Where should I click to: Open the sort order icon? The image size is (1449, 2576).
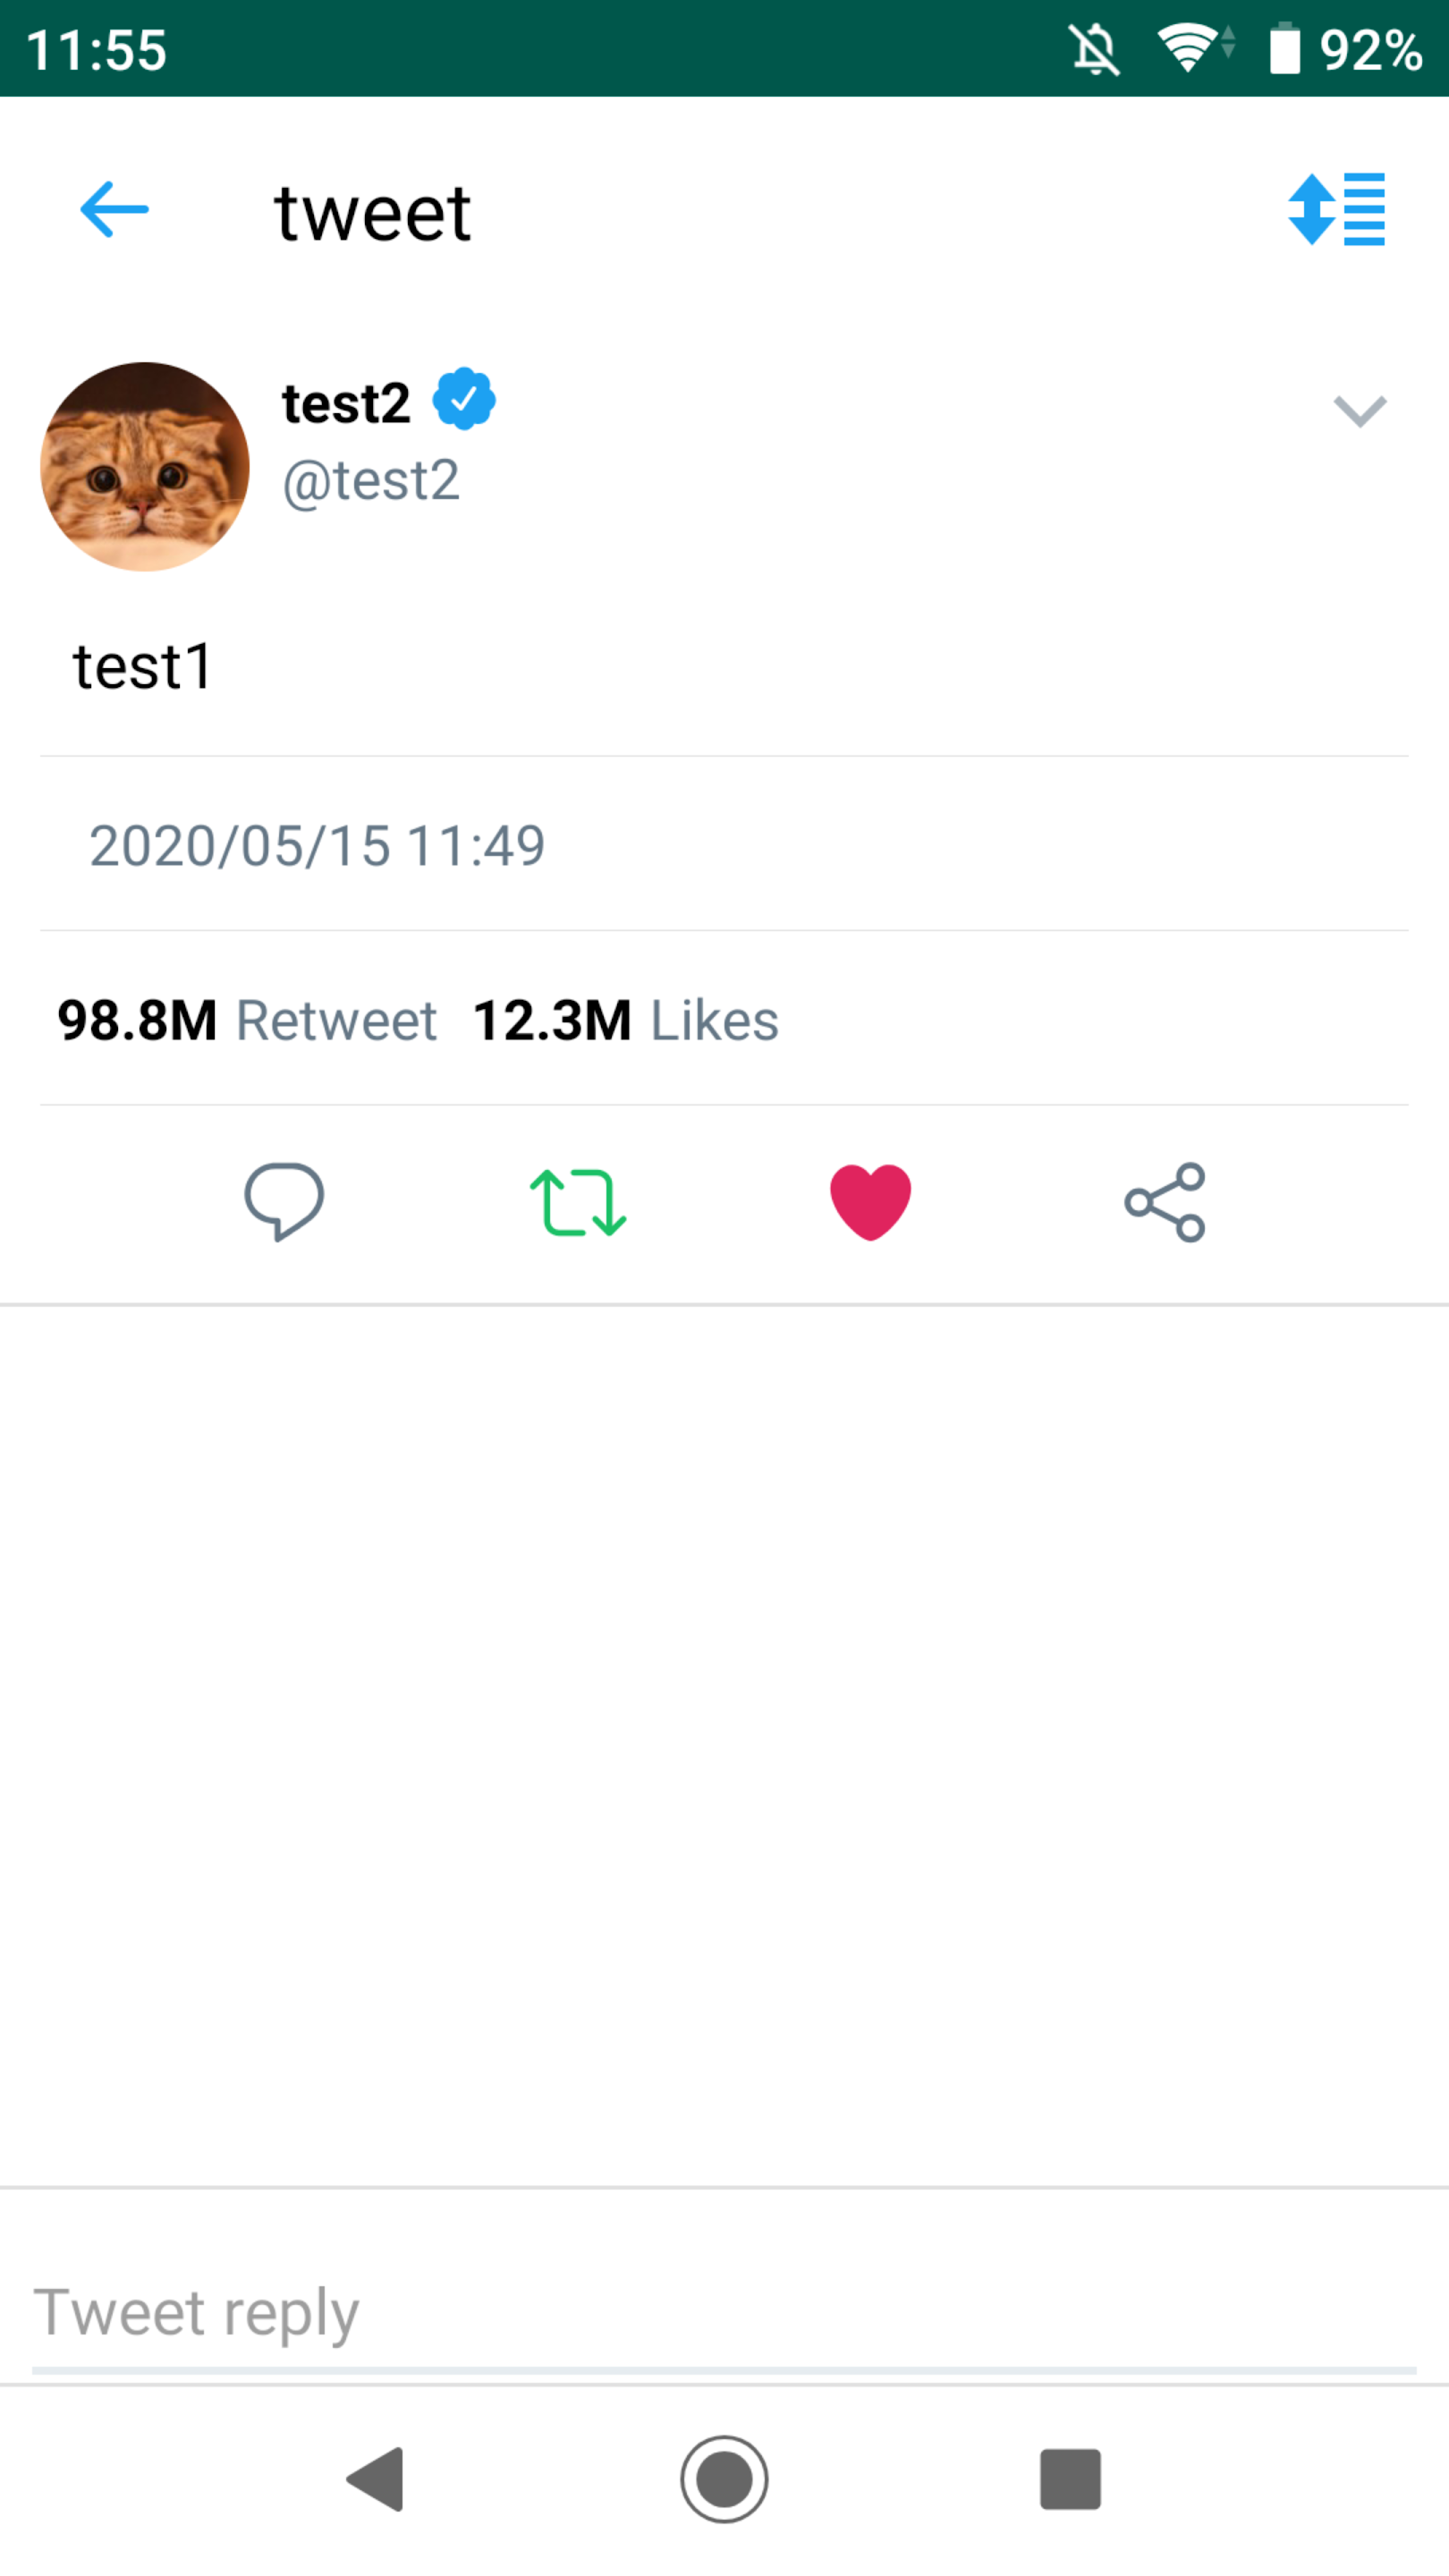coord(1336,209)
